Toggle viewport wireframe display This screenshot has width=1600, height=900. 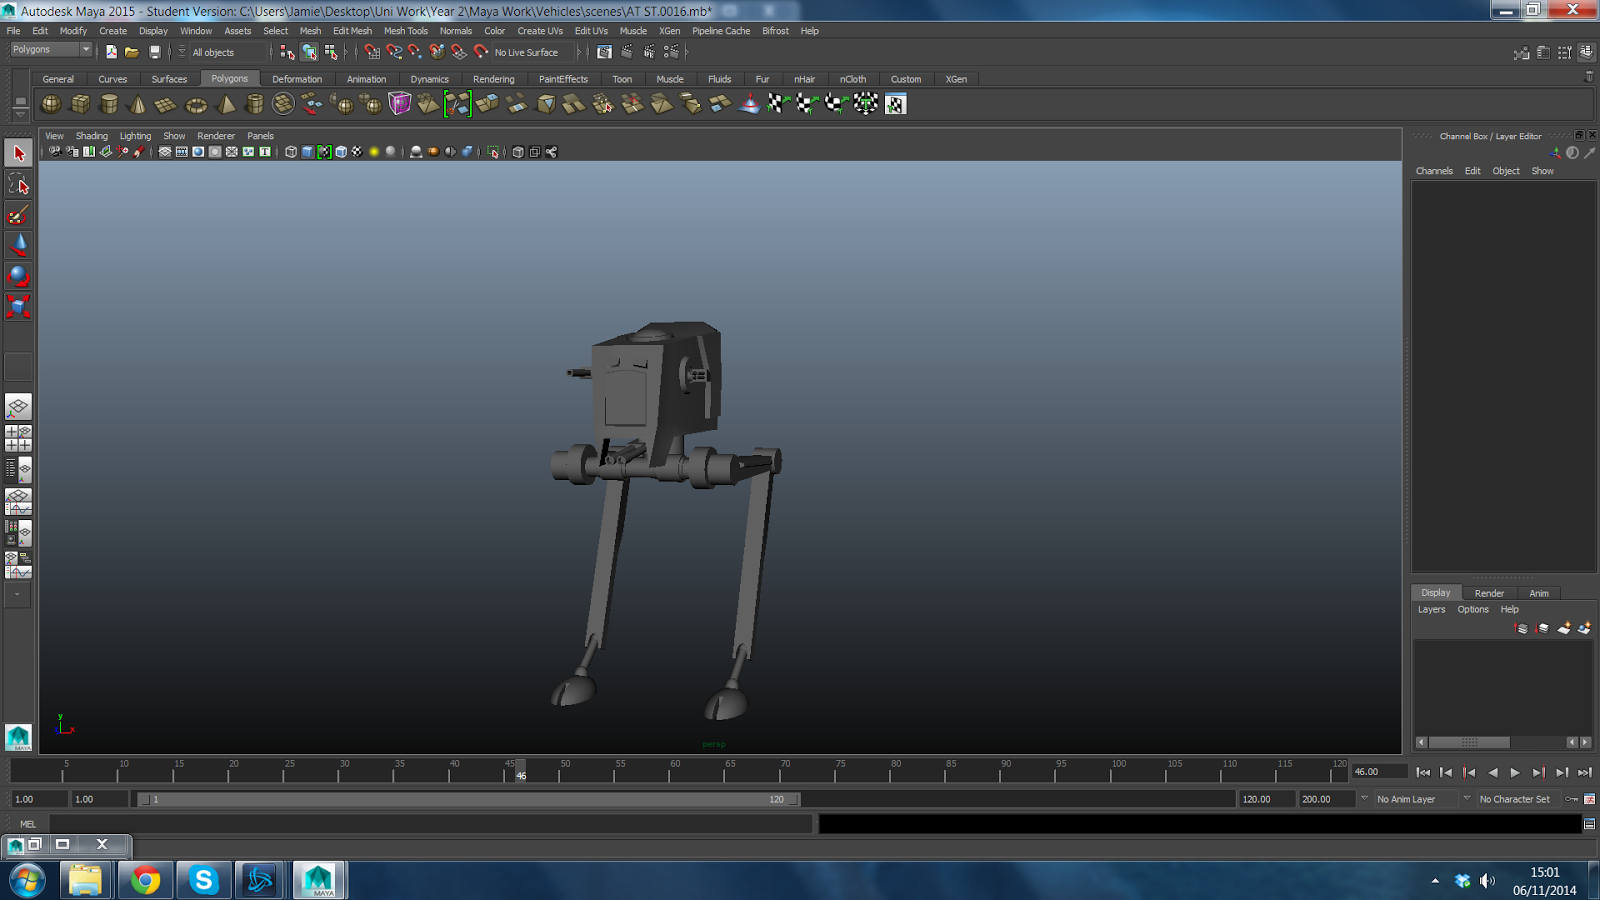coord(291,152)
